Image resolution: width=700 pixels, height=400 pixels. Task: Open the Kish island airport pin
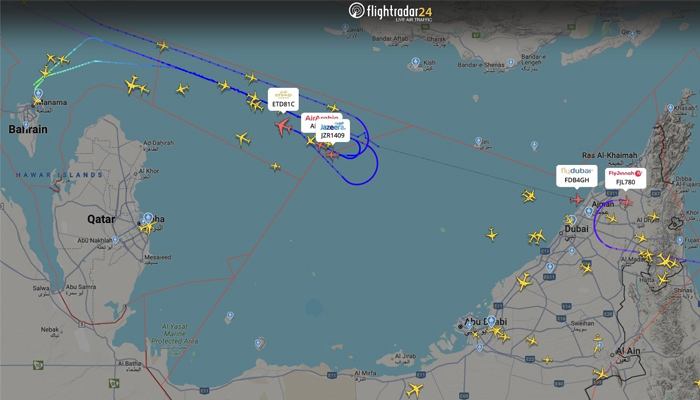(x=416, y=62)
